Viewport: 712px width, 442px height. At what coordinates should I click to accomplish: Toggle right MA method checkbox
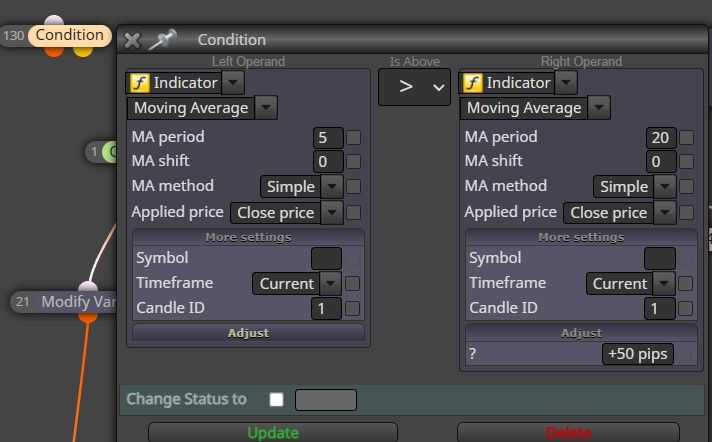[687, 187]
